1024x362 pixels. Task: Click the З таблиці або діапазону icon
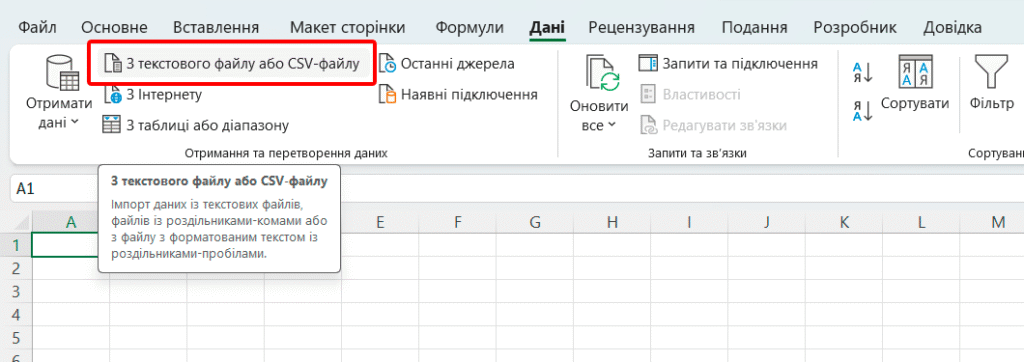112,125
